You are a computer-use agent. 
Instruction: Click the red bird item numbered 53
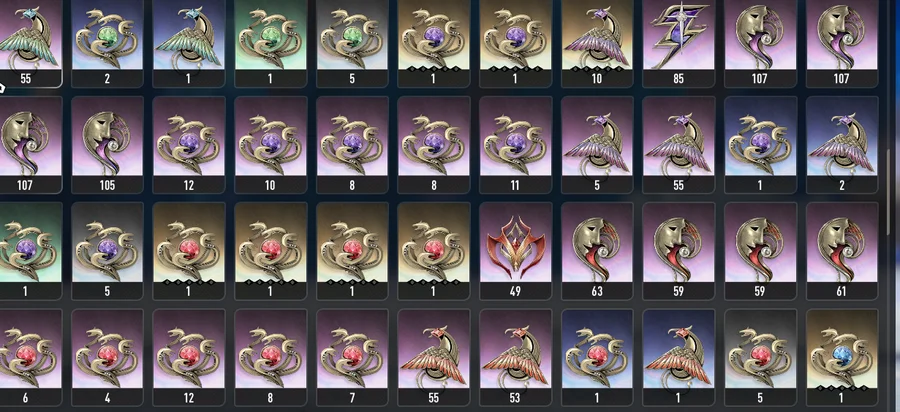(515, 357)
